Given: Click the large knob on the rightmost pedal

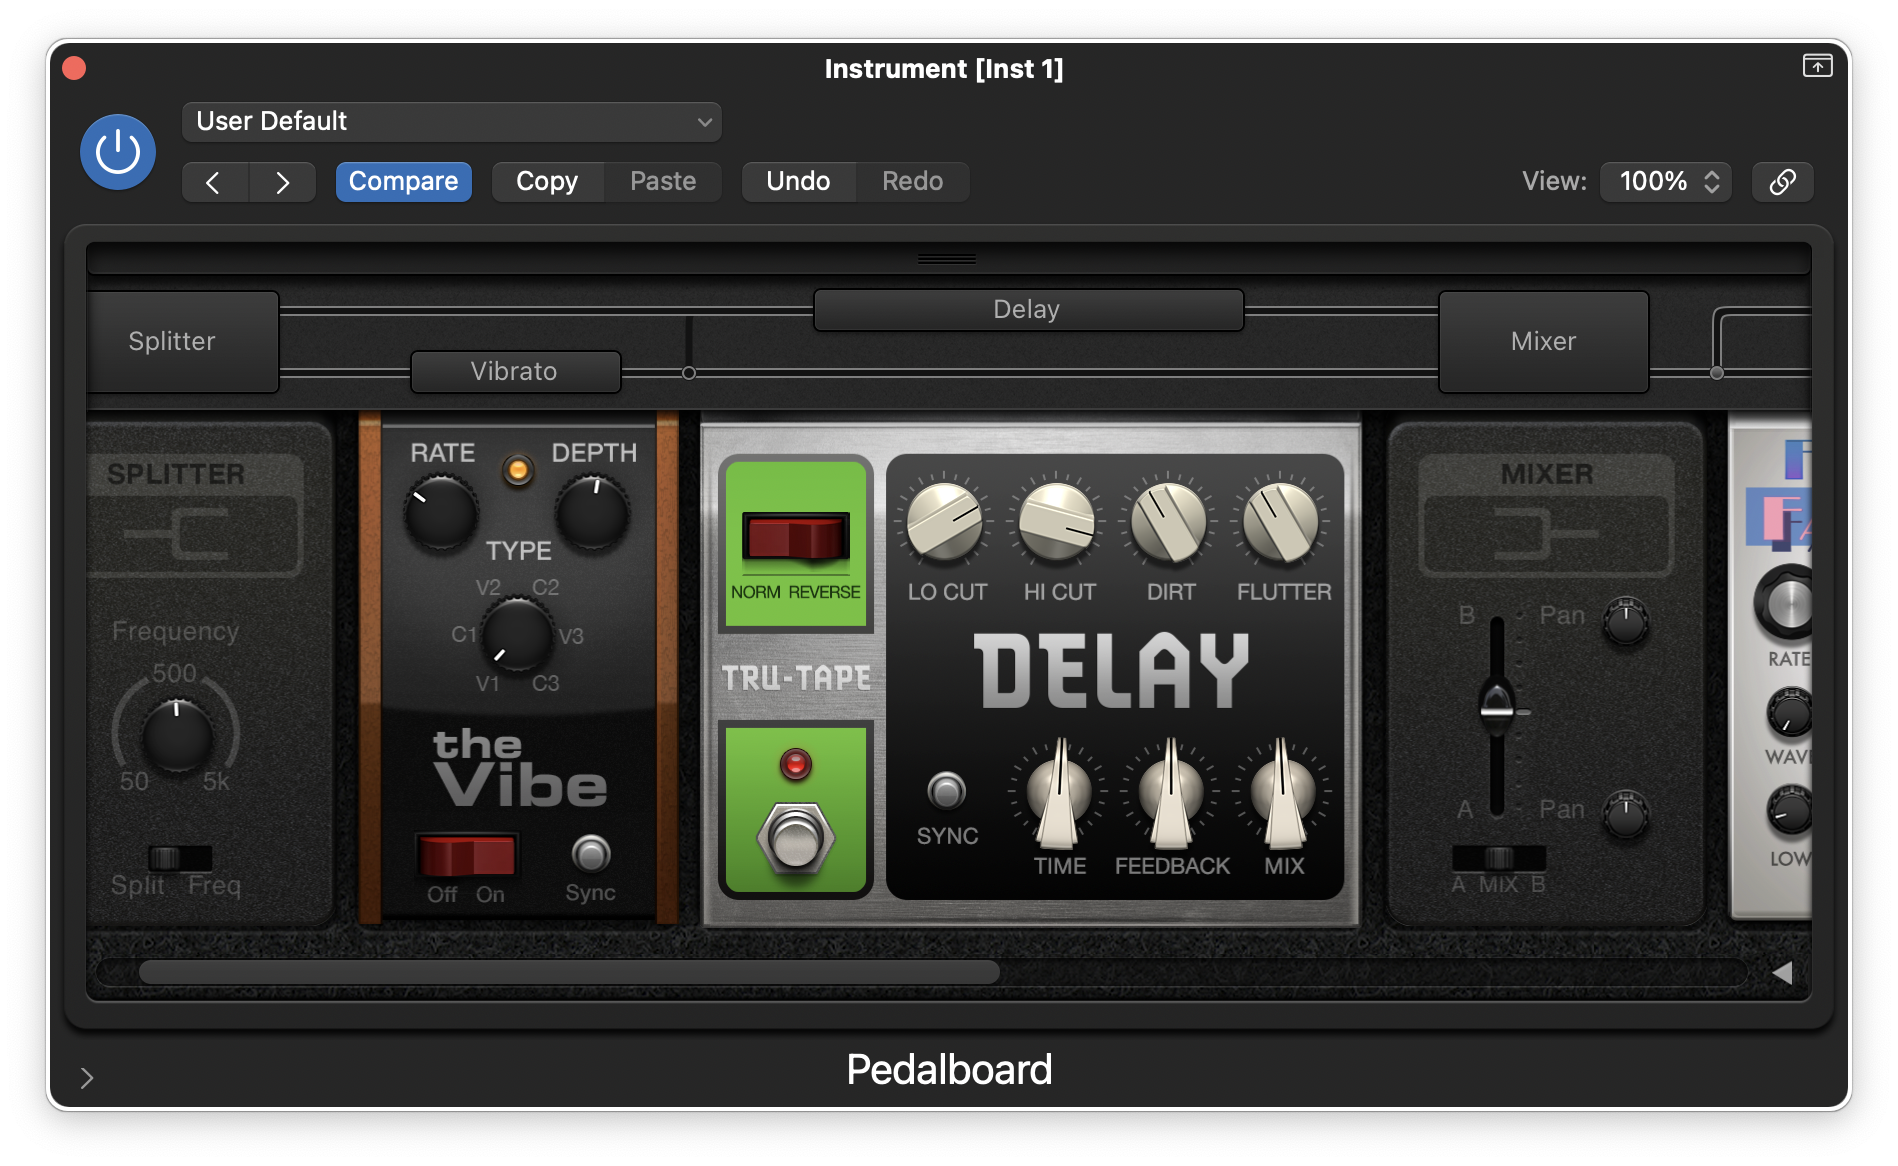Looking at the screenshot, I should (1786, 603).
